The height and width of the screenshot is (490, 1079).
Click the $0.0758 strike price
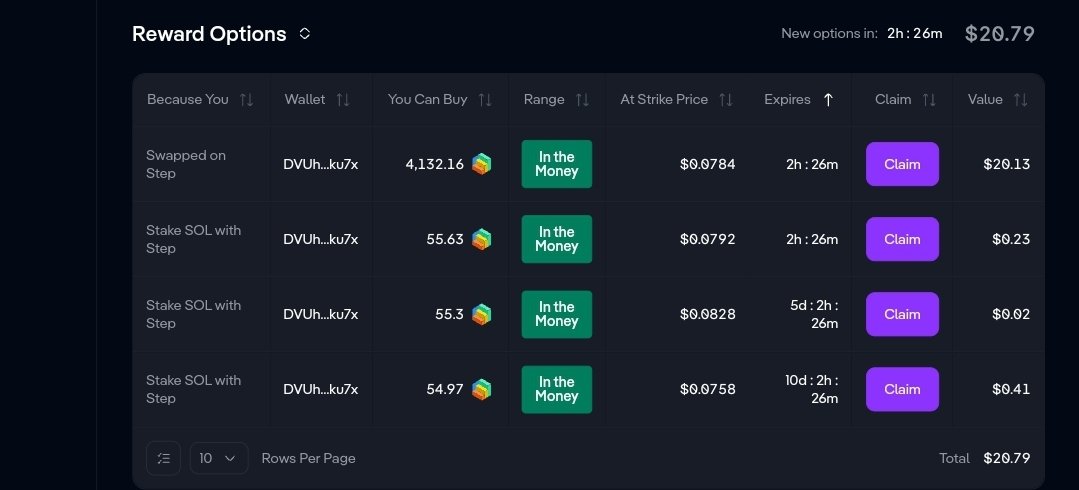[x=707, y=390]
